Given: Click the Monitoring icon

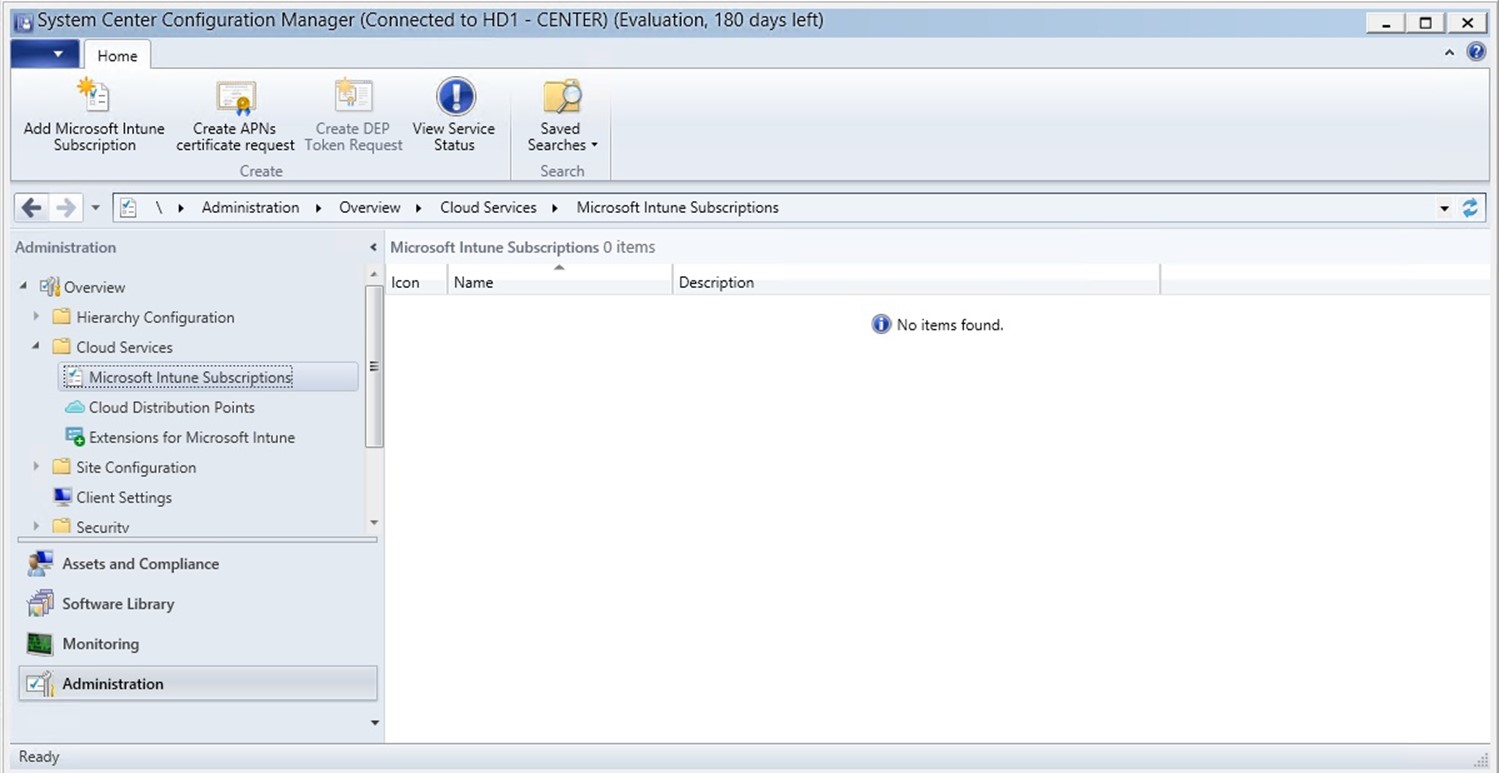Looking at the screenshot, I should click(x=40, y=644).
